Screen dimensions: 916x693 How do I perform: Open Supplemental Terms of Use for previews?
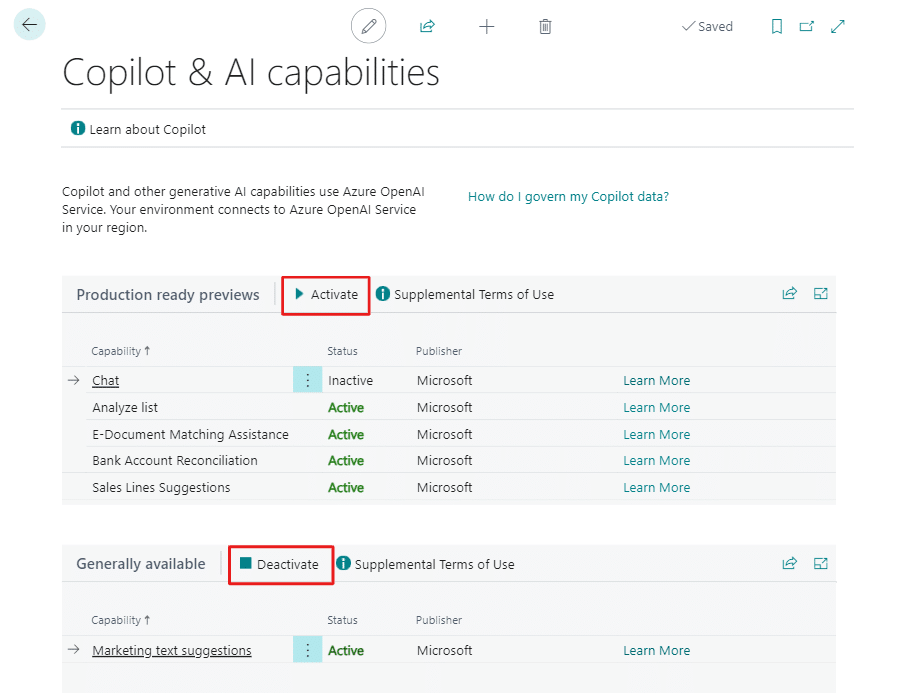coord(464,295)
